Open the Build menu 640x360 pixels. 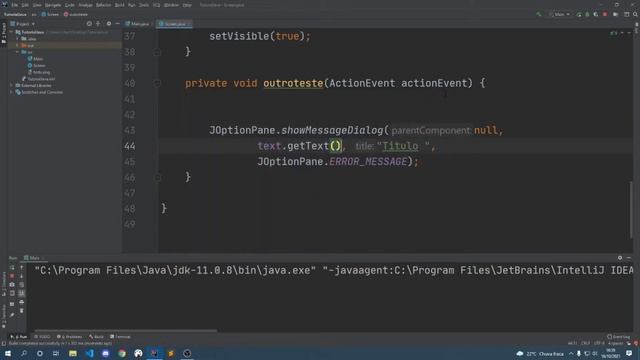pos(120,5)
